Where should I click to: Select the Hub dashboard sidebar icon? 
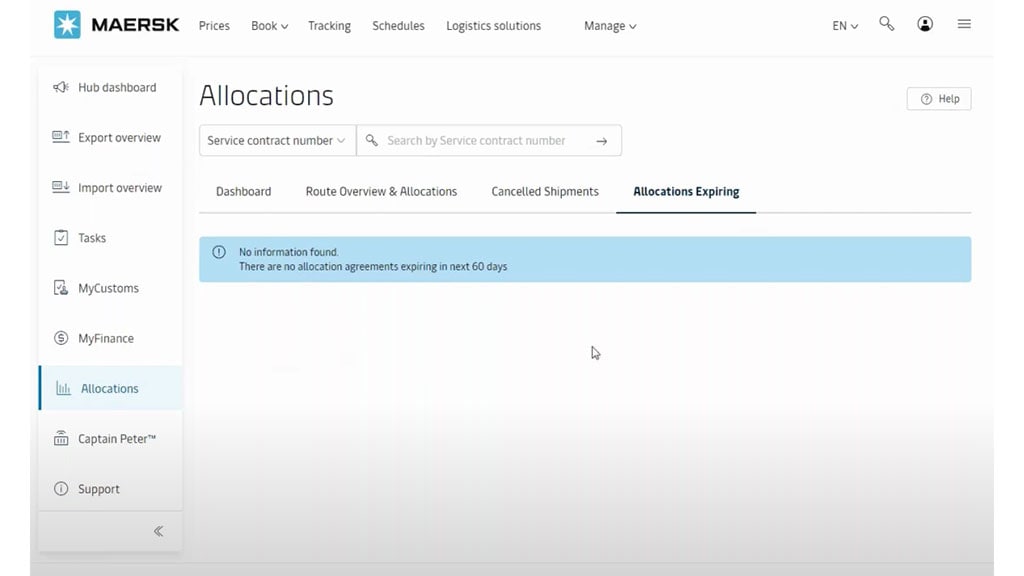(x=61, y=87)
